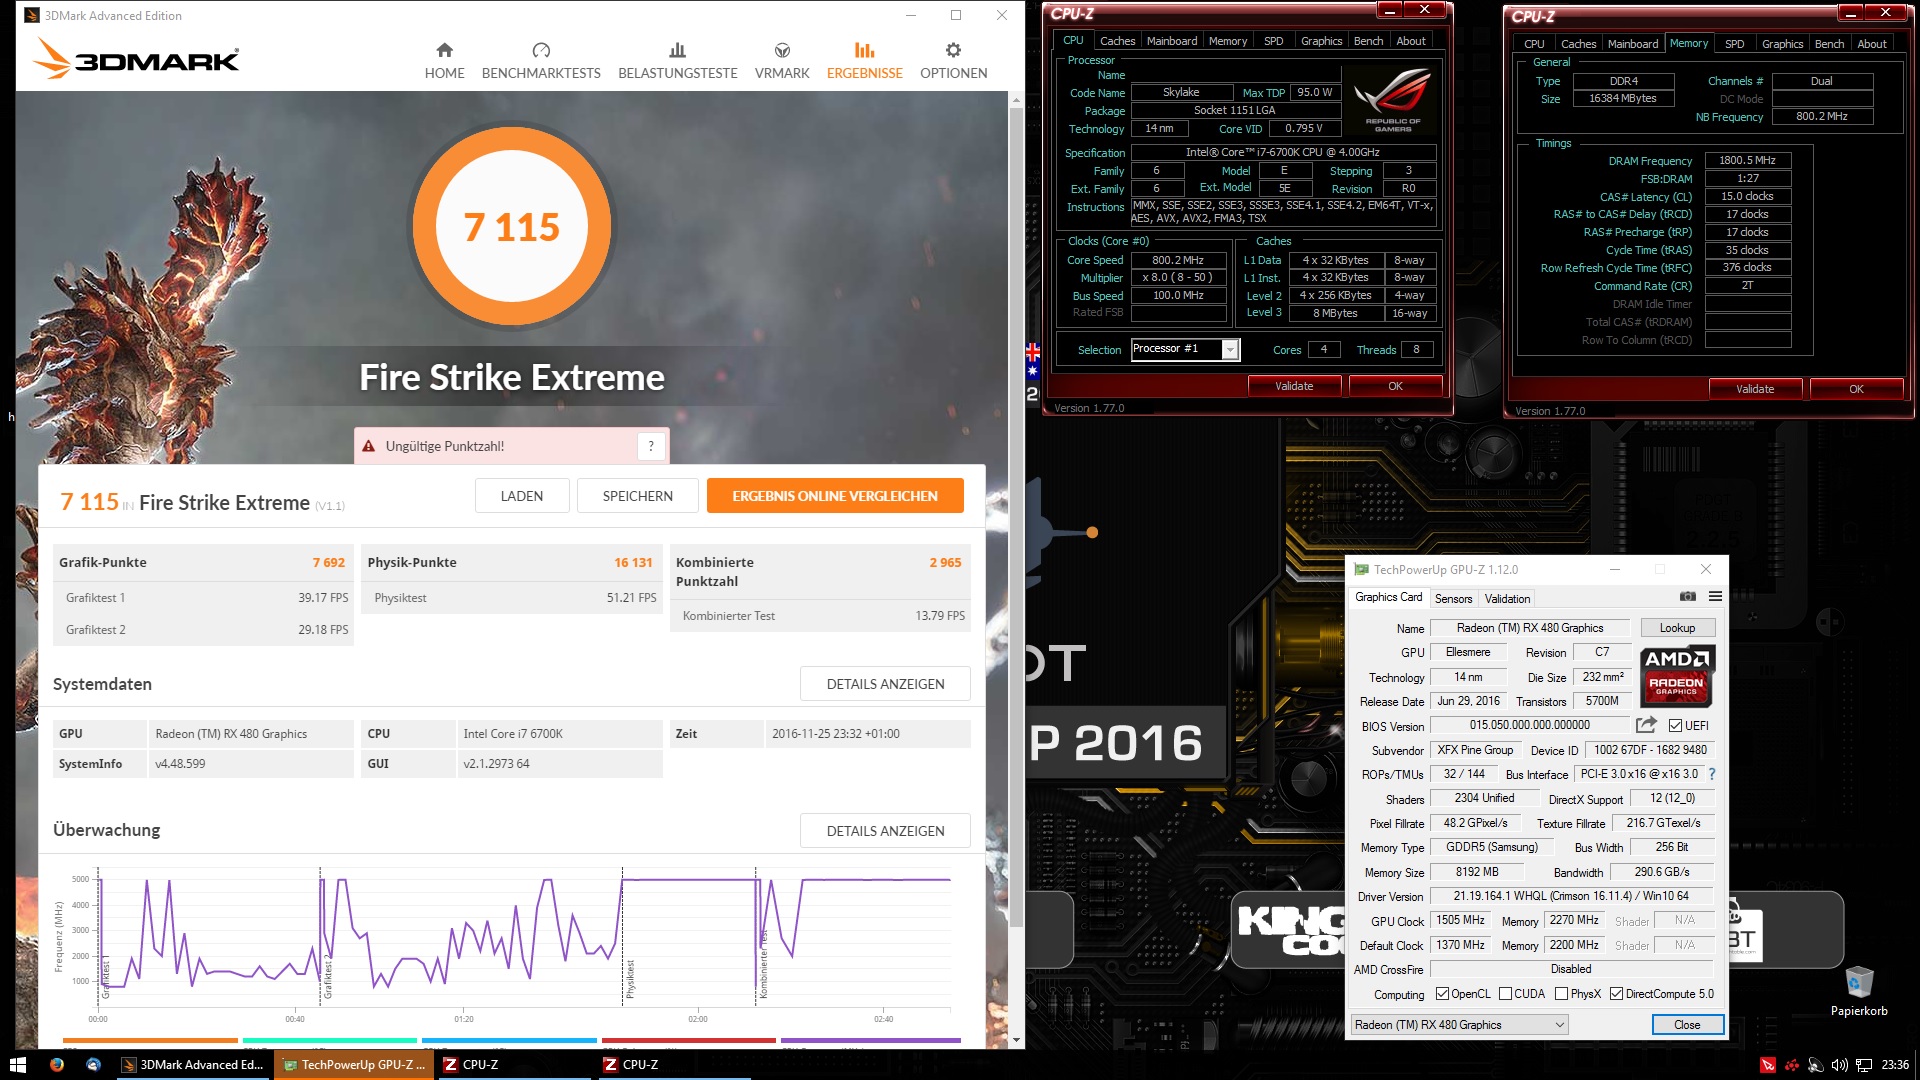1920x1080 pixels.
Task: Click the question mark help button
Action: click(x=651, y=446)
